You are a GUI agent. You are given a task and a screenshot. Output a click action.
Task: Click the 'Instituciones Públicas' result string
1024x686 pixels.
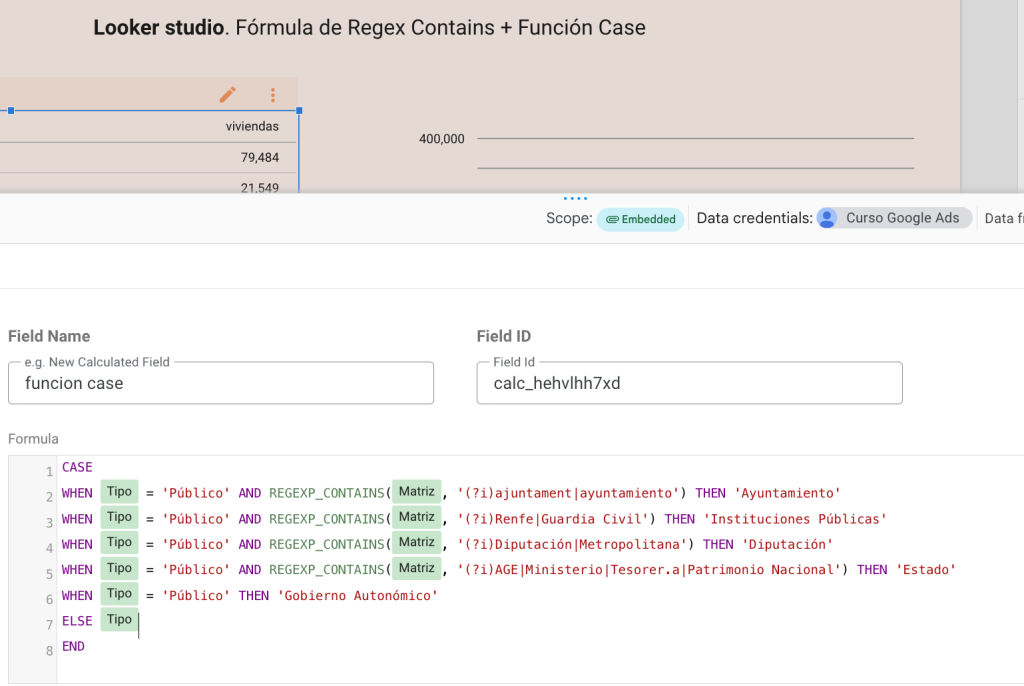point(795,519)
